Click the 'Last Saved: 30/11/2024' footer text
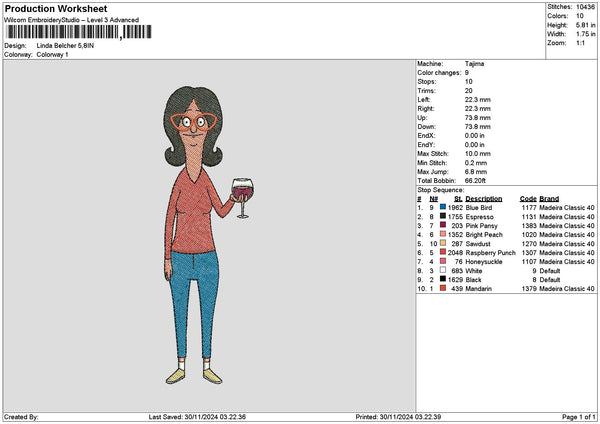Image resolution: width=600 pixels, height=424 pixels. tap(197, 417)
